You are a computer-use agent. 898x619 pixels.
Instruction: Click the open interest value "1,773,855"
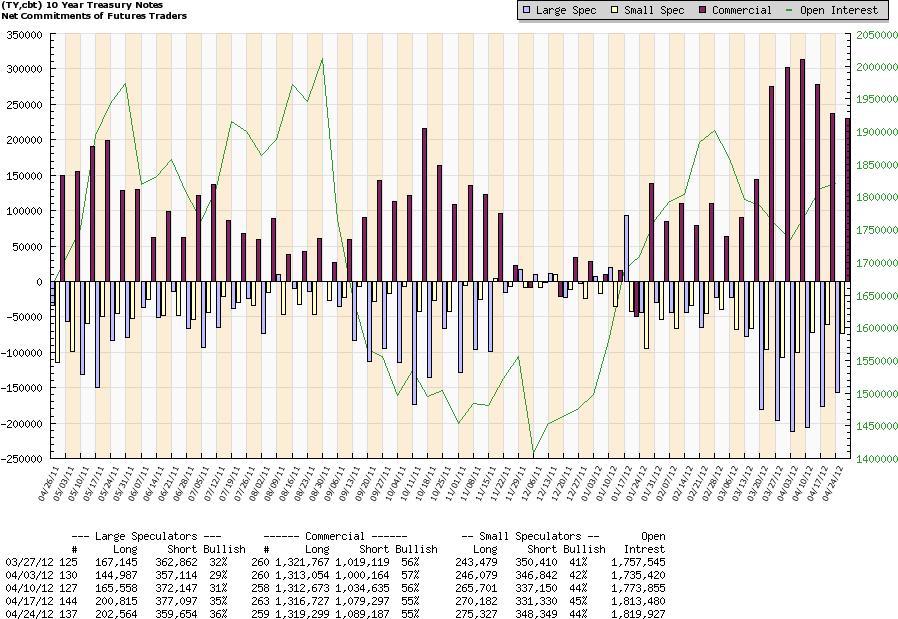[639, 588]
